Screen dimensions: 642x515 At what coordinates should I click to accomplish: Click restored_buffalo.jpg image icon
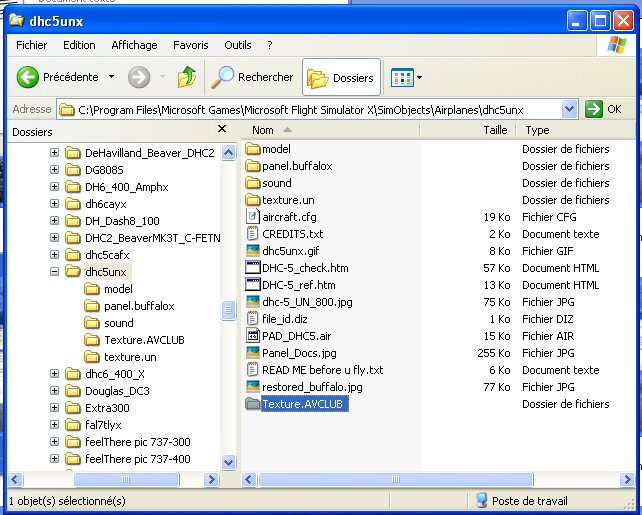click(x=253, y=386)
